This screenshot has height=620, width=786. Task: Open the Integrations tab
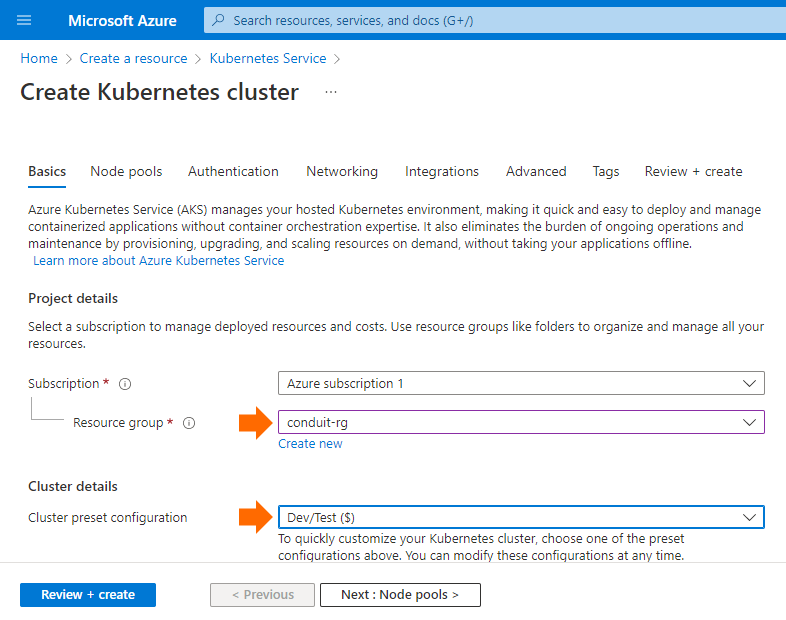click(x=442, y=171)
